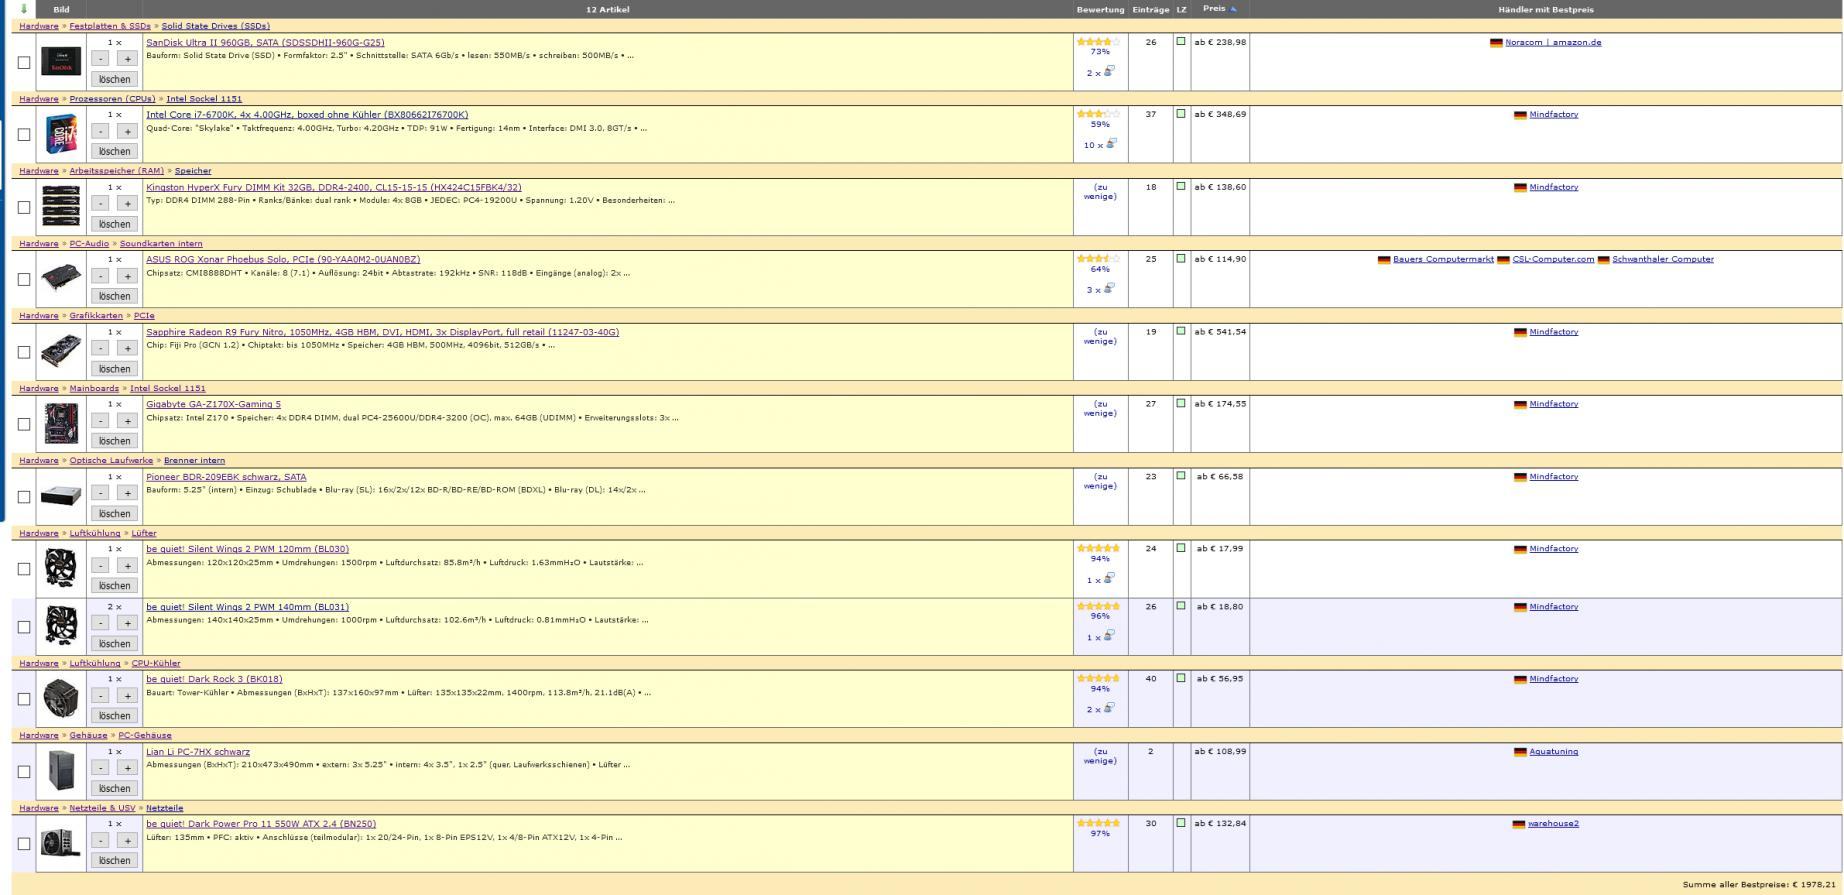Decrease quantity of ASUS ROG Xonar Phoebus
This screenshot has width=1844, height=895.
(101, 276)
